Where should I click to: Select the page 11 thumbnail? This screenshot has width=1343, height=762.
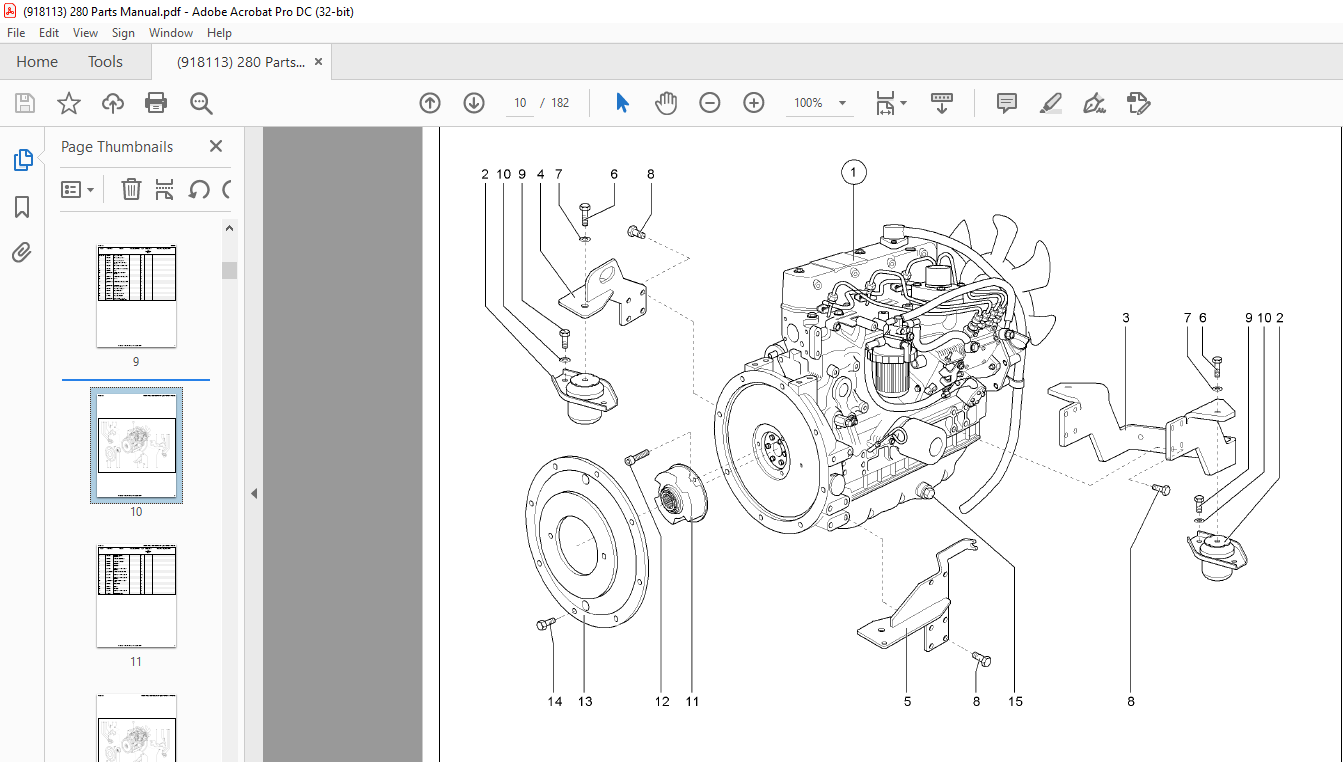[136, 596]
